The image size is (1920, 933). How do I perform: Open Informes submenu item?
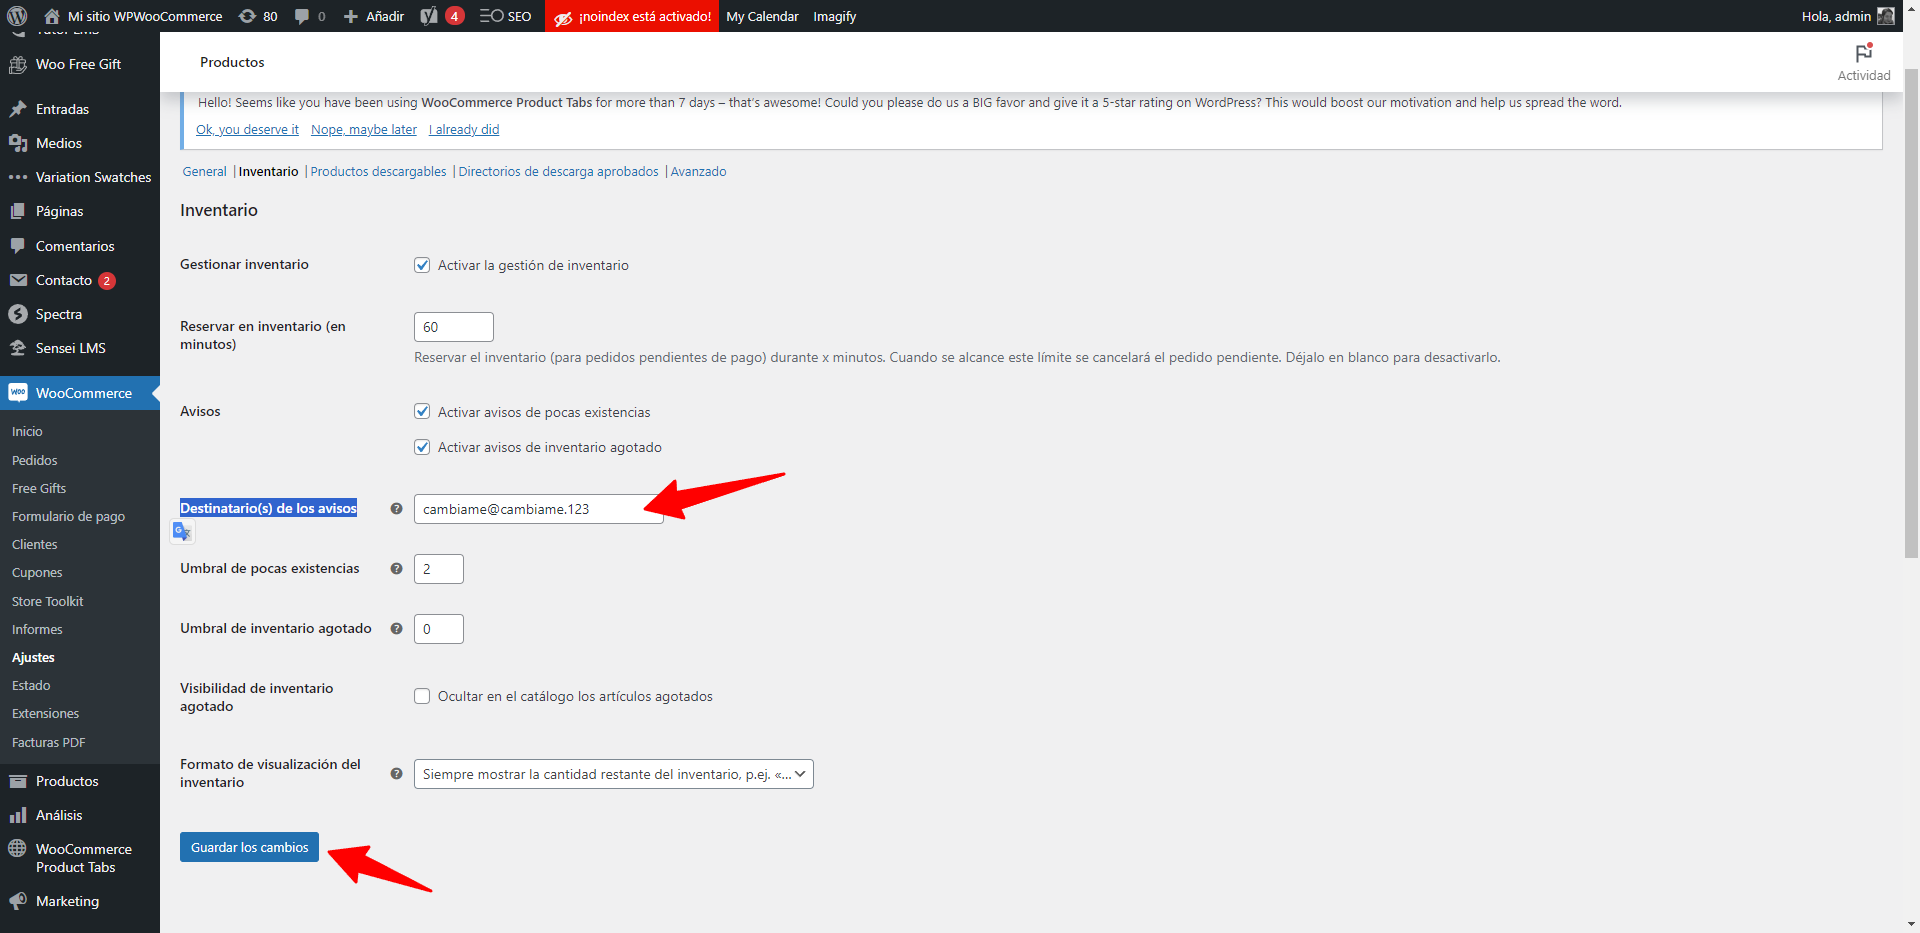[x=37, y=630]
